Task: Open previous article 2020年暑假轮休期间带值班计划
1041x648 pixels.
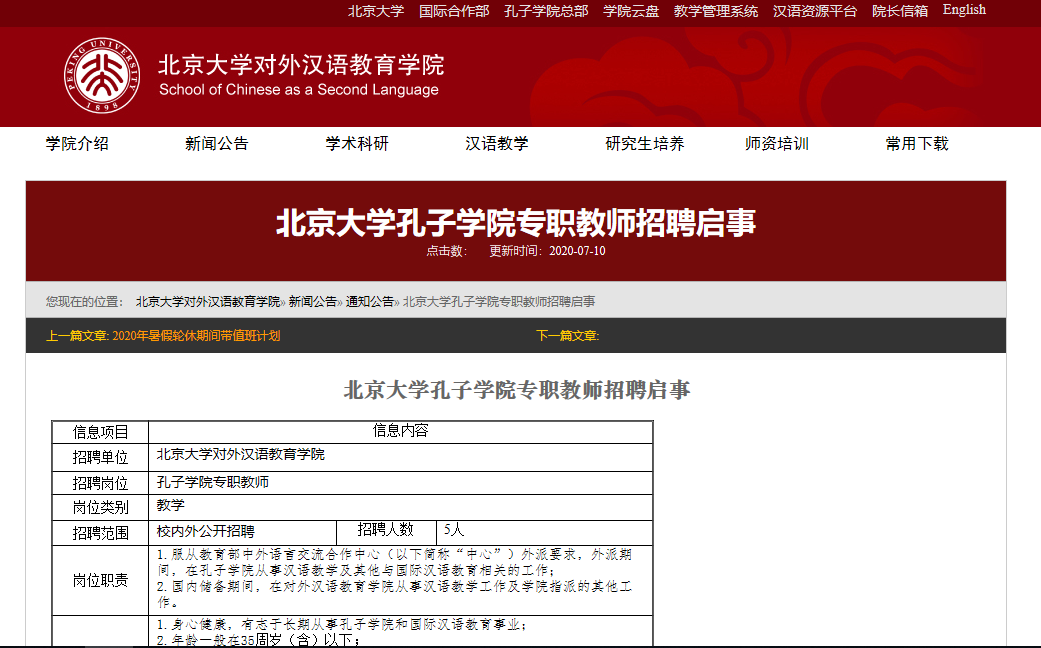Action: [196, 336]
